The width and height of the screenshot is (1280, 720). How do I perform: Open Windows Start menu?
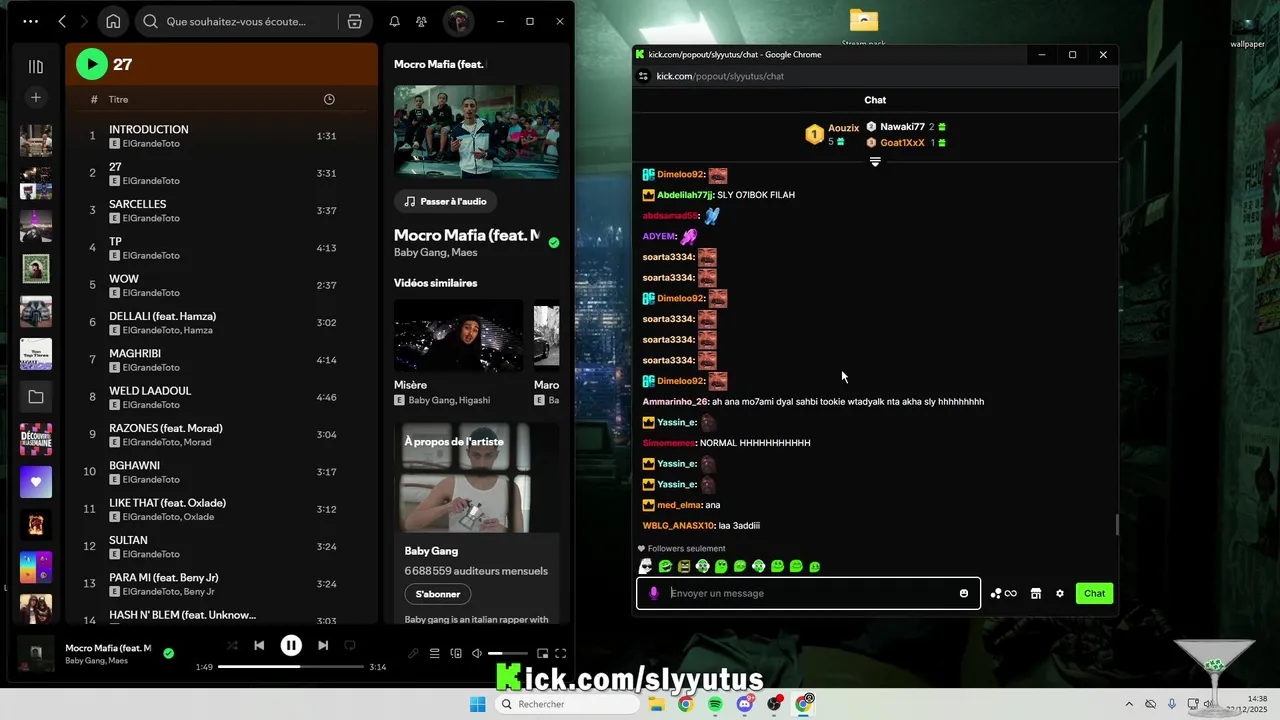pos(478,704)
